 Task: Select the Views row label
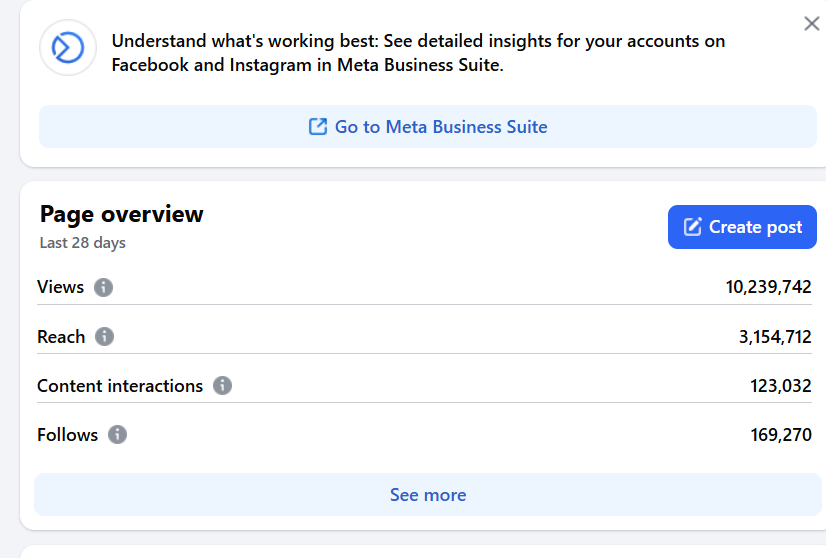[x=60, y=287]
